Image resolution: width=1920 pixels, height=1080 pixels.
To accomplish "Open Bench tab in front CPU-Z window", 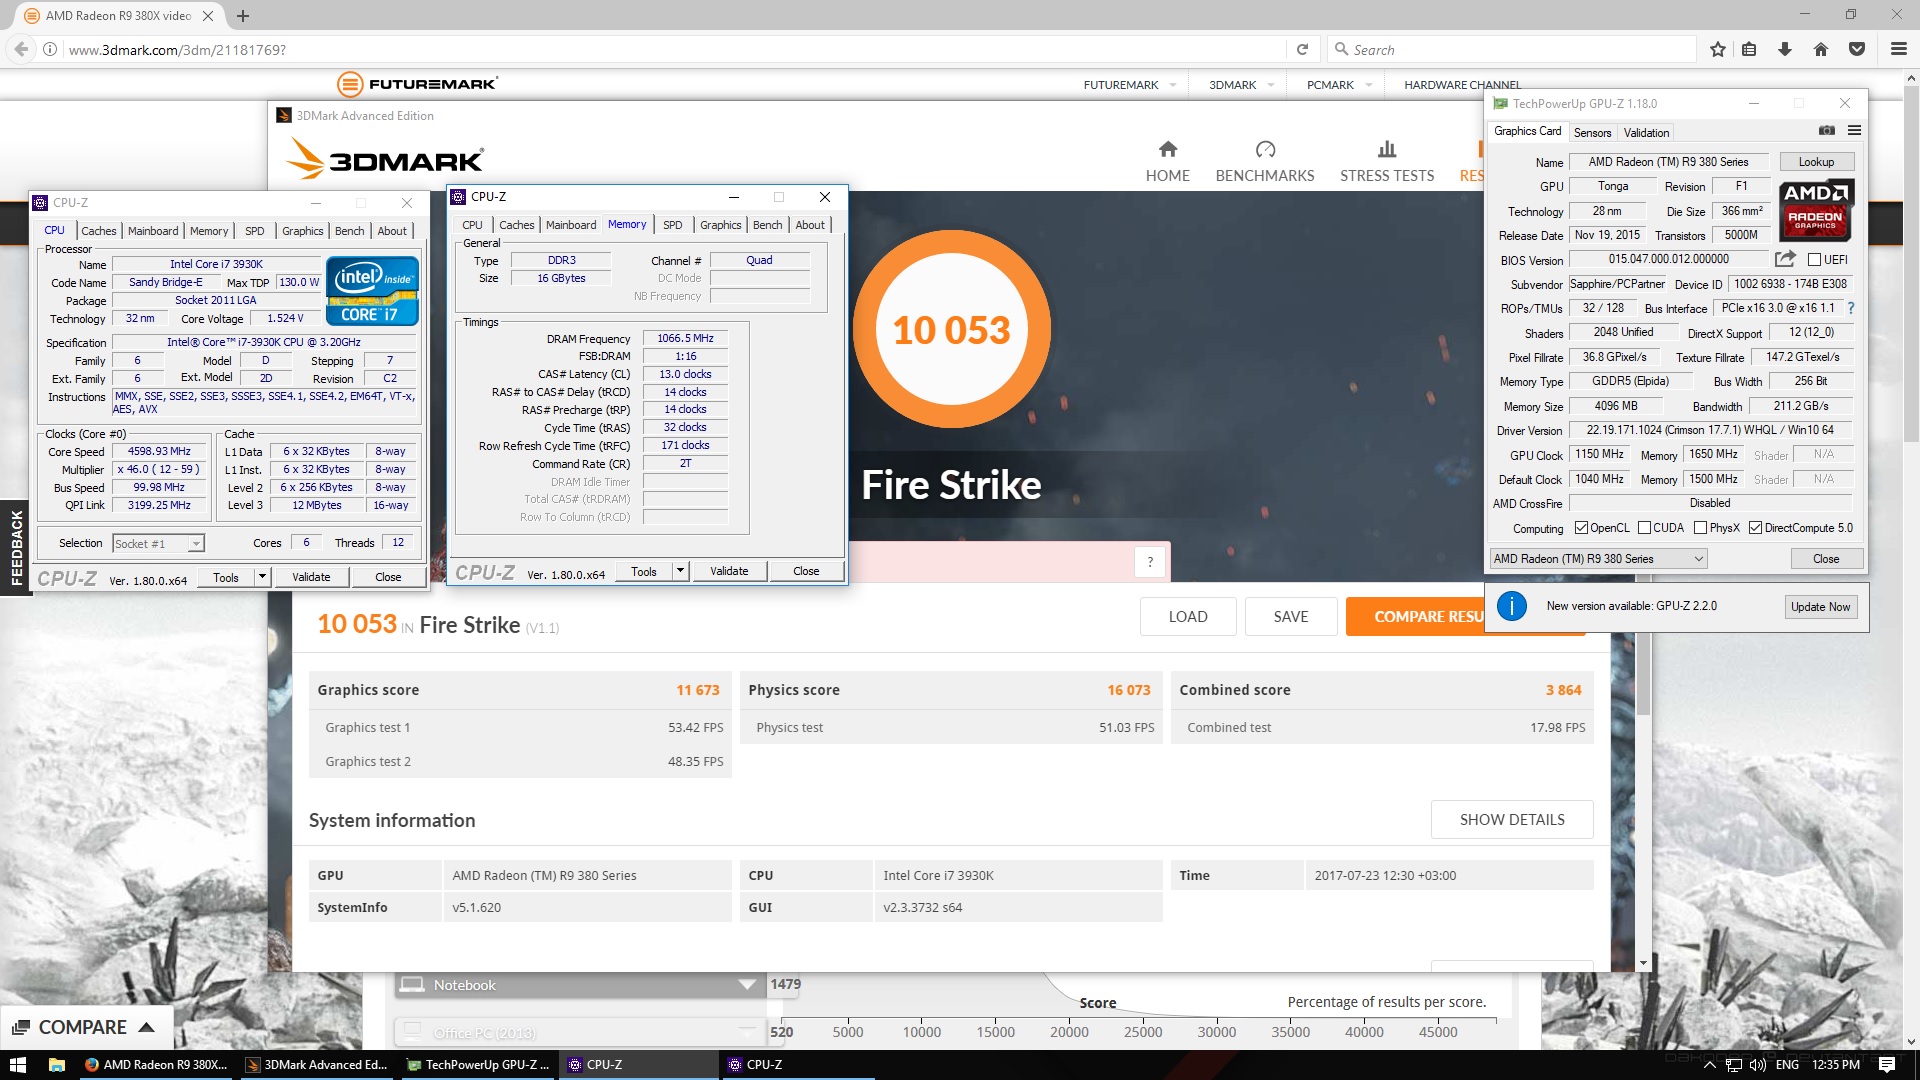I will (768, 225).
